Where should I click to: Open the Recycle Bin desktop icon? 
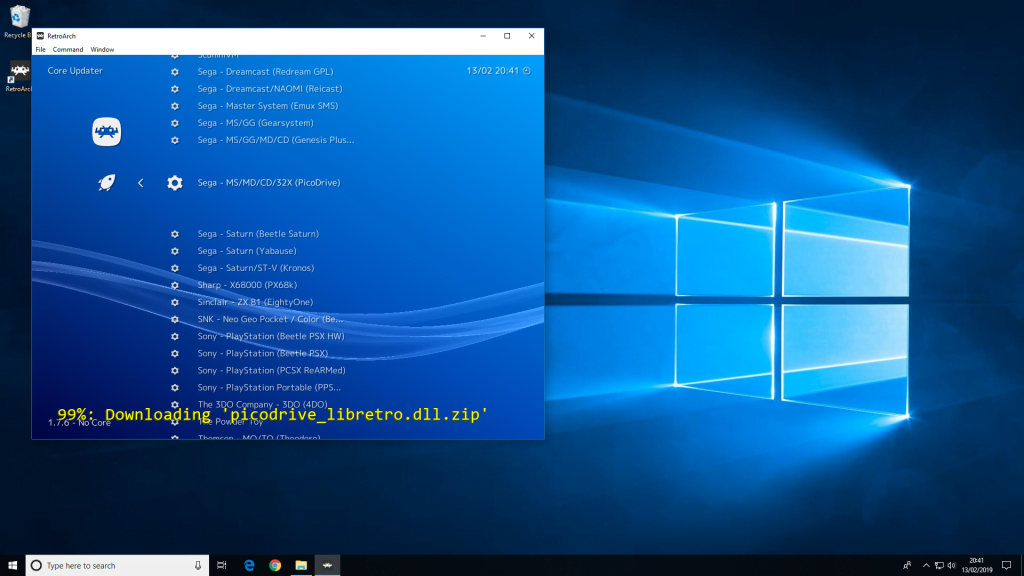pos(18,22)
